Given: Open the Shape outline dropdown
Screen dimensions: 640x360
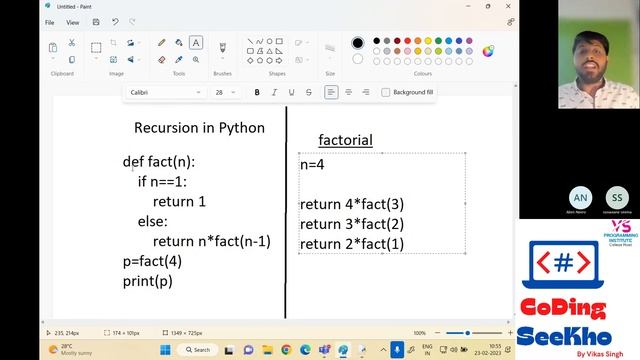Looking at the screenshot, I should point(302,42).
